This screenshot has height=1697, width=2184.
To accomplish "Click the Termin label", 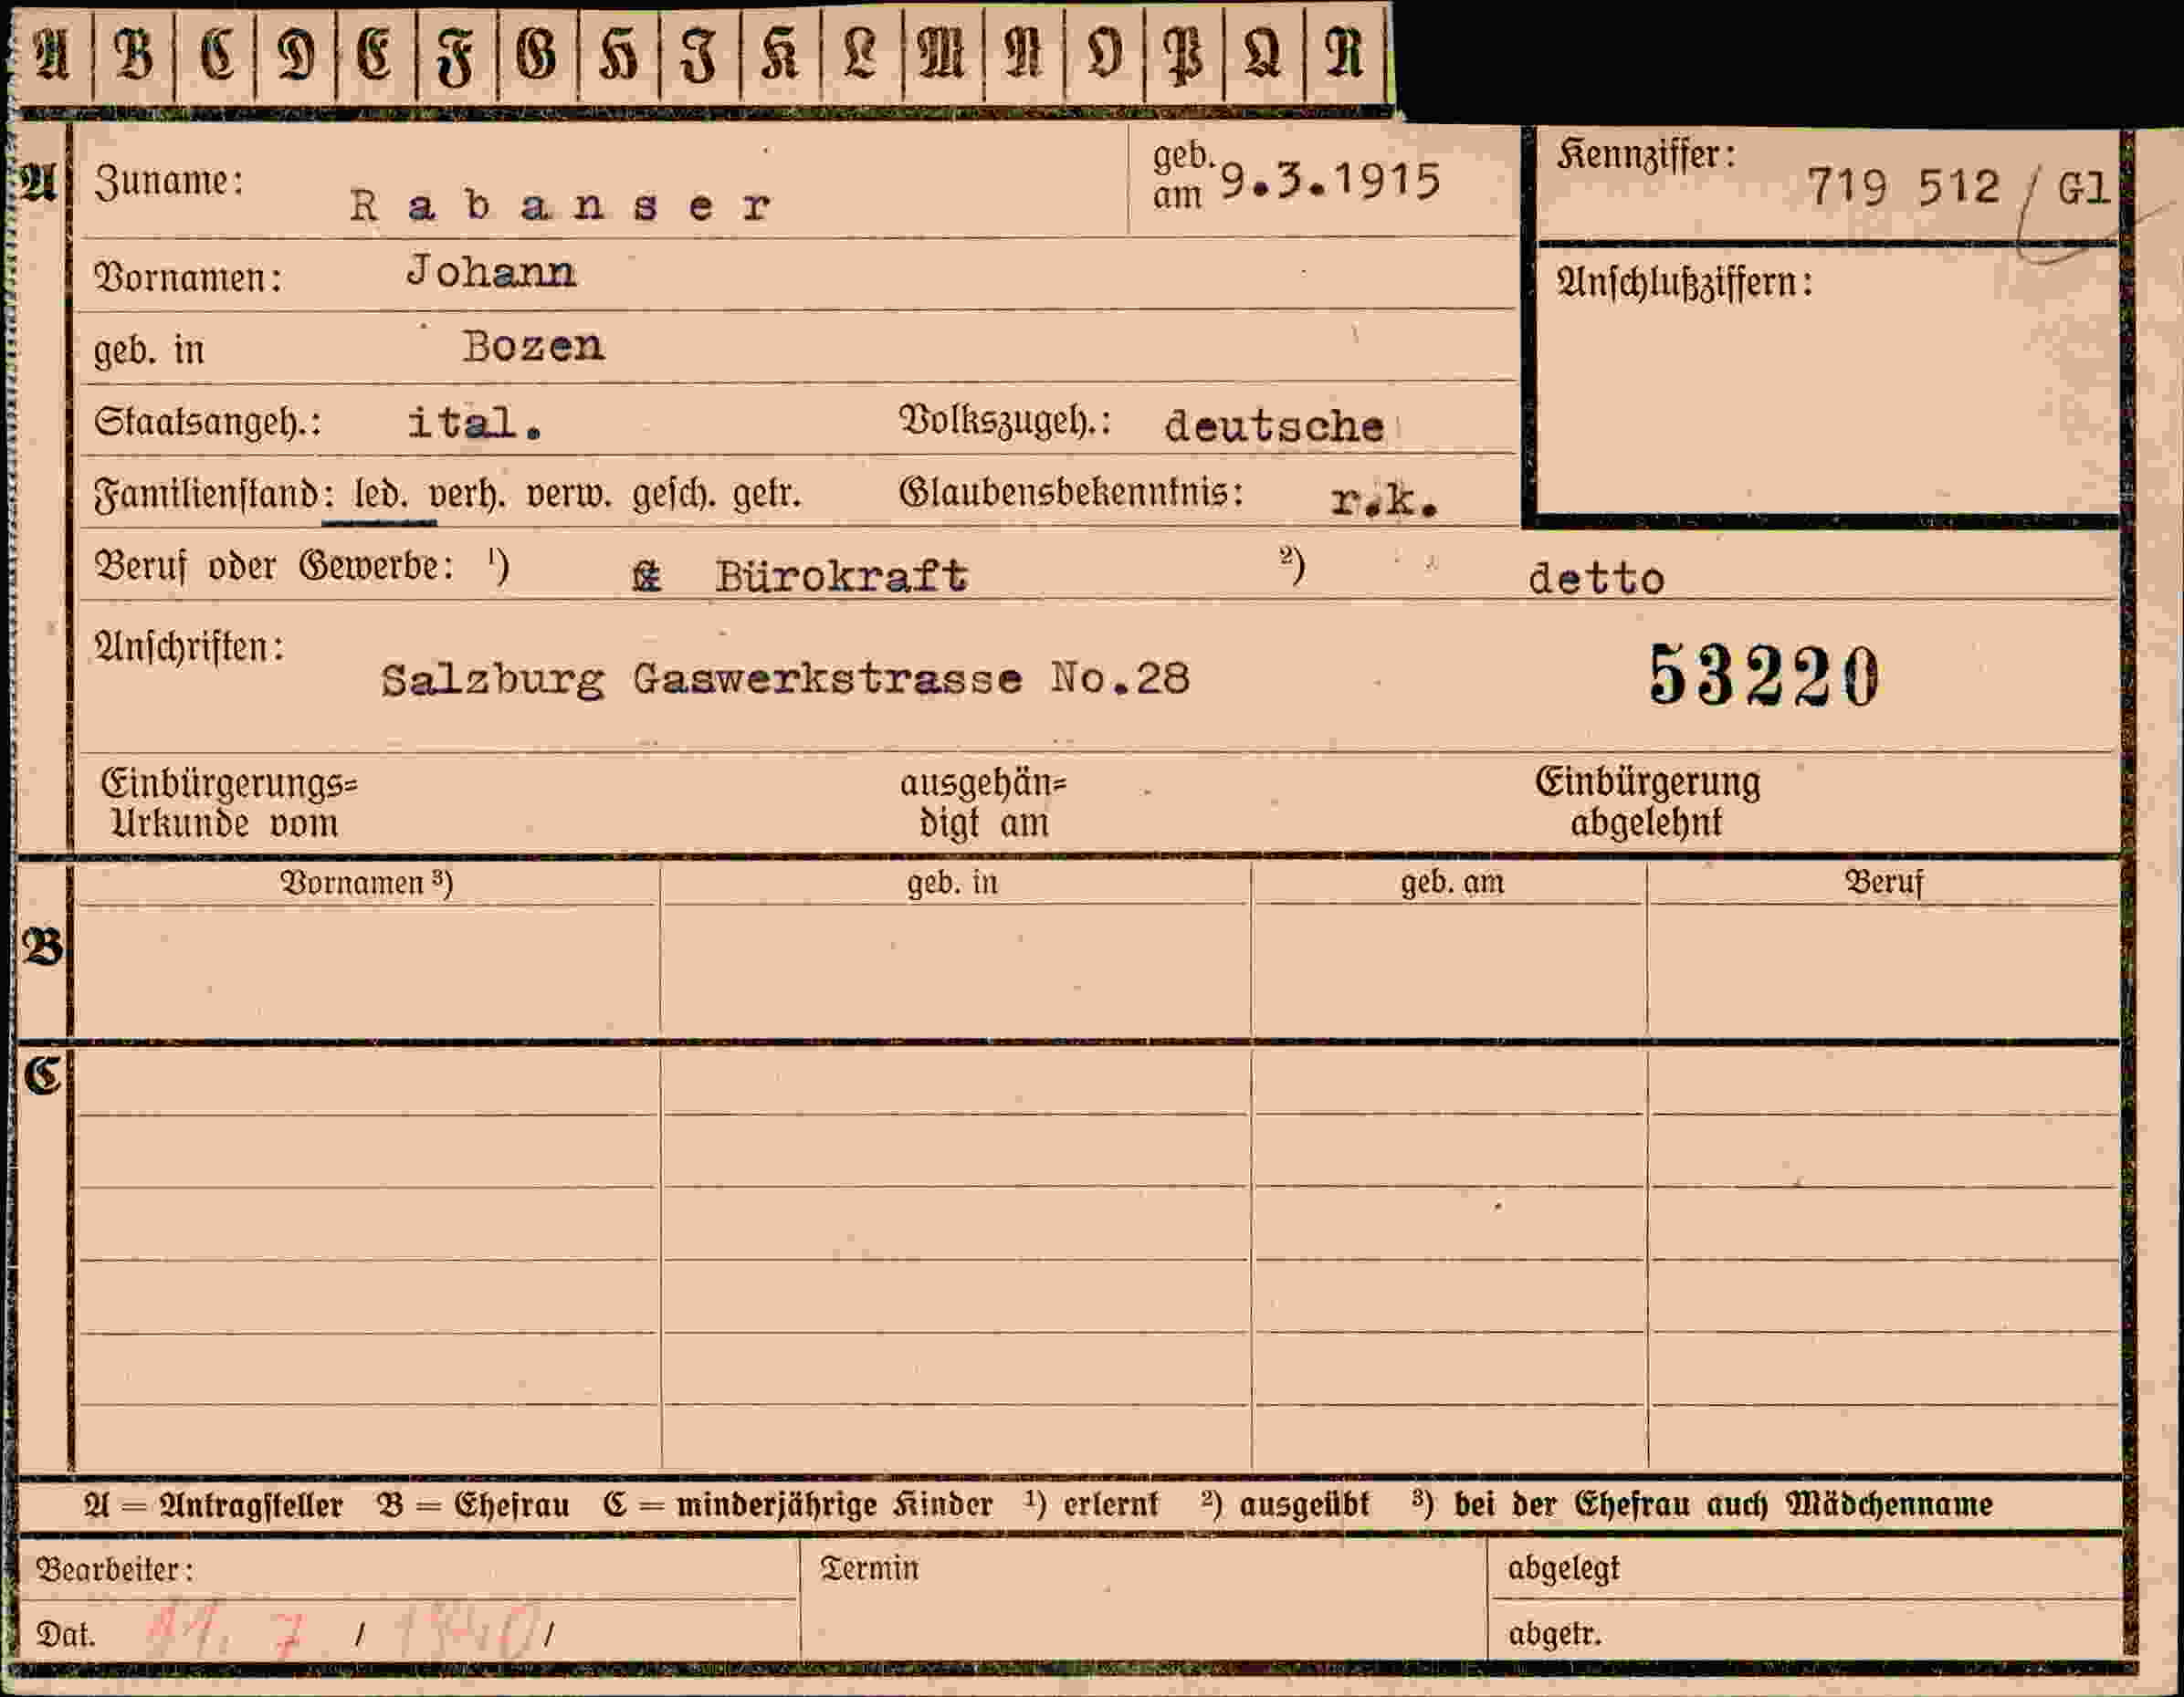I will pyautogui.click(x=869, y=1568).
